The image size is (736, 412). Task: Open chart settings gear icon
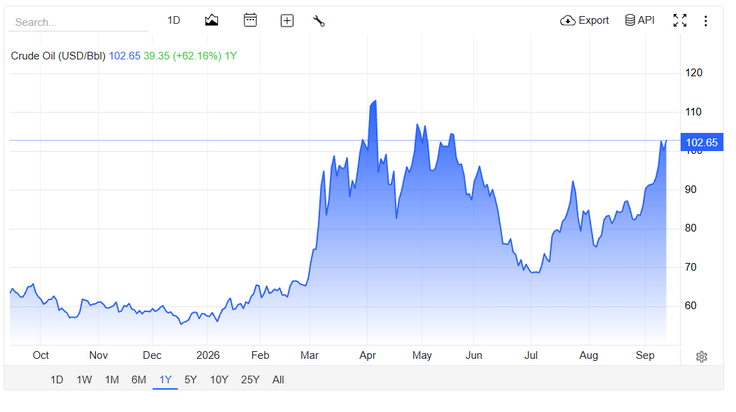pyautogui.click(x=701, y=357)
